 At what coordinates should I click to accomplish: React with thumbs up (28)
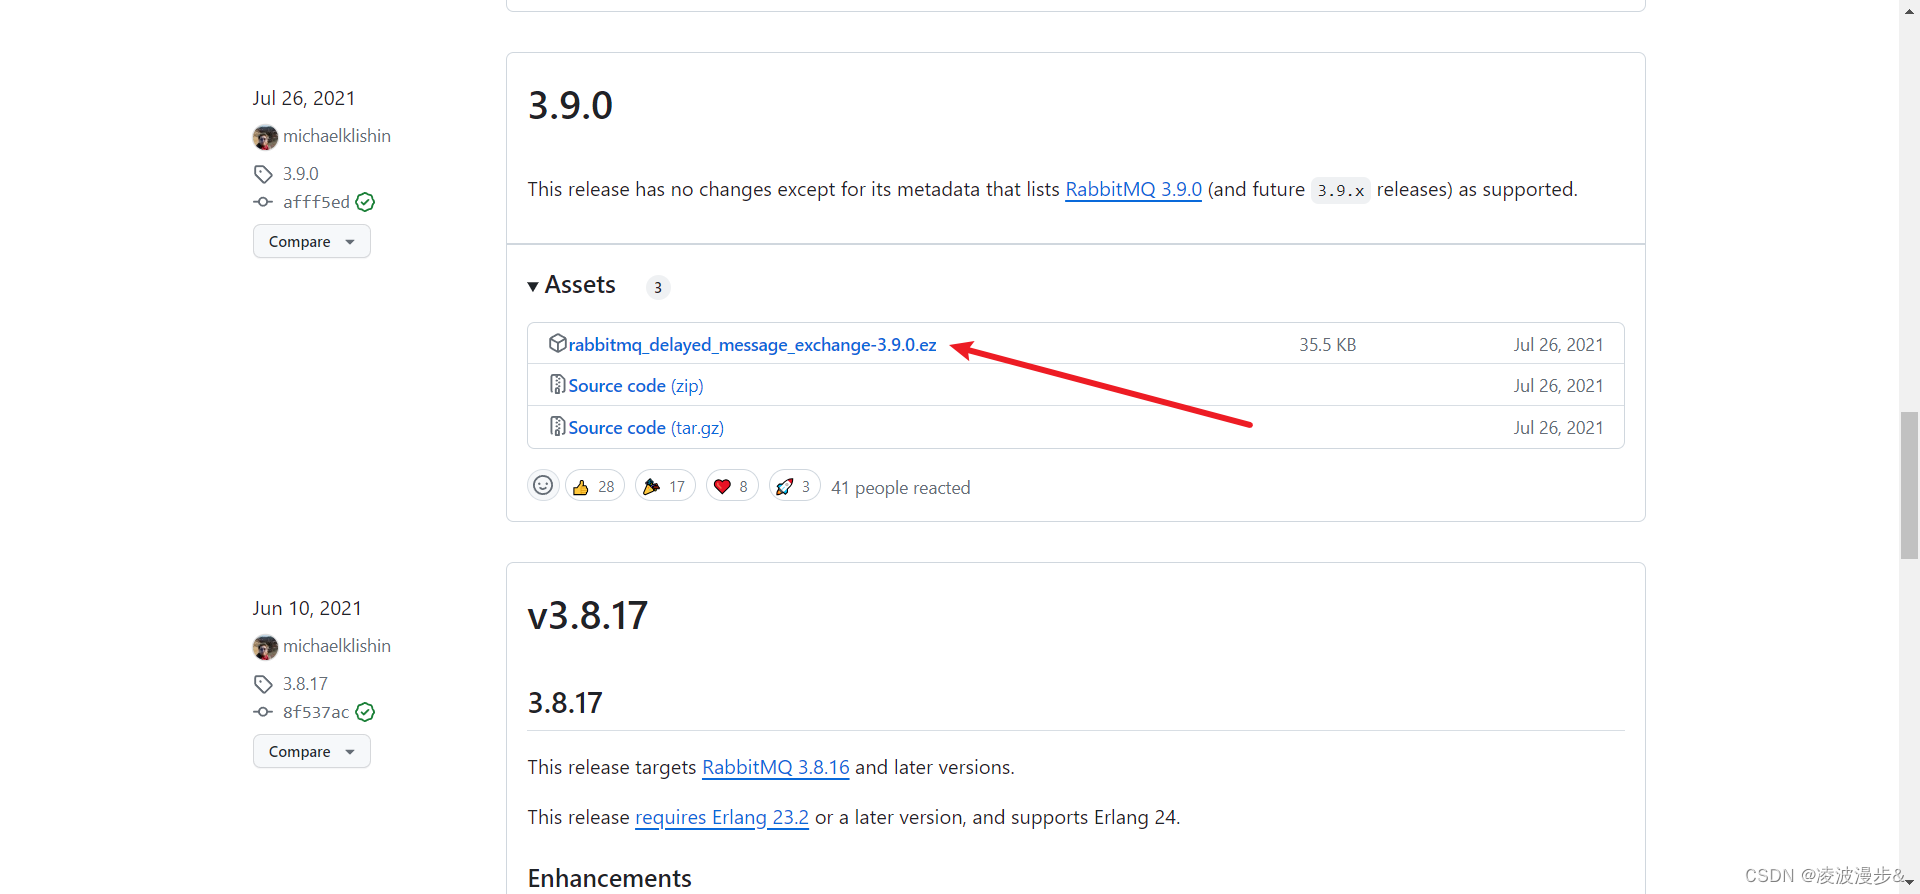coord(595,486)
